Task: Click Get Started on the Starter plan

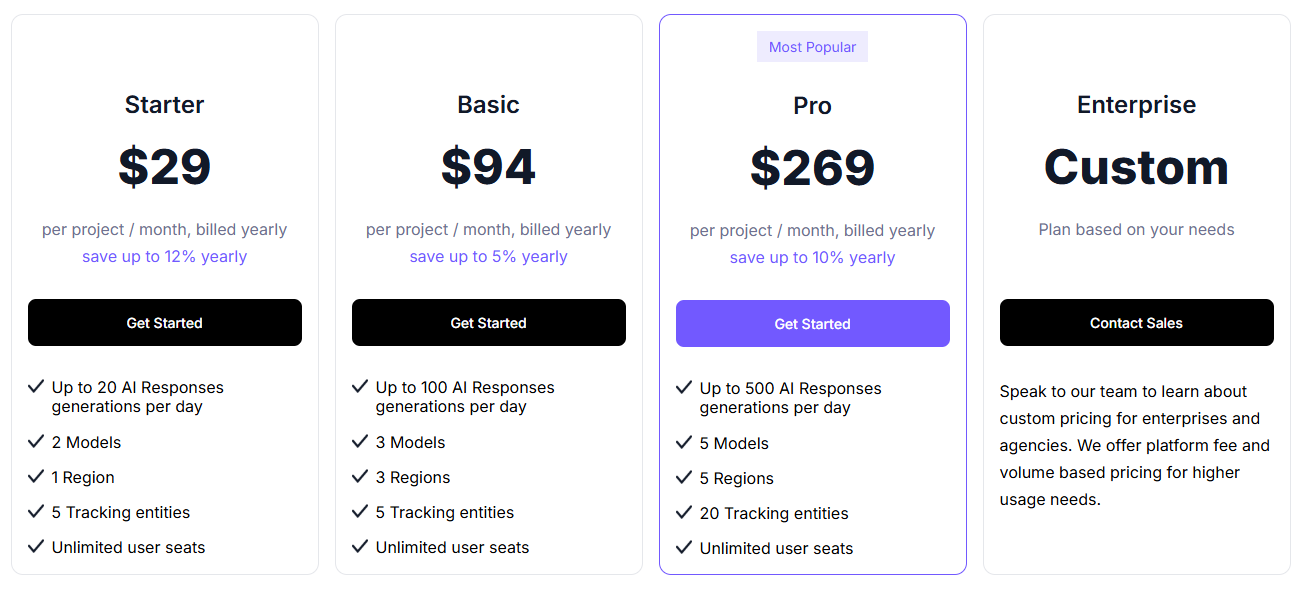Action: 164,322
